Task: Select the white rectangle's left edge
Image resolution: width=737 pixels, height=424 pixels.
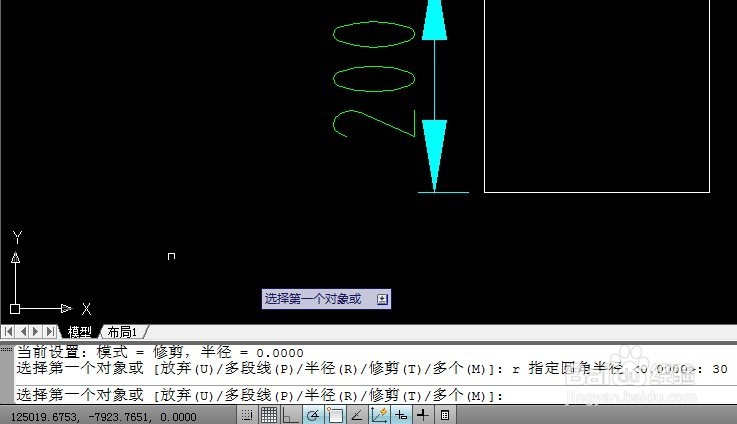Action: [x=485, y=96]
